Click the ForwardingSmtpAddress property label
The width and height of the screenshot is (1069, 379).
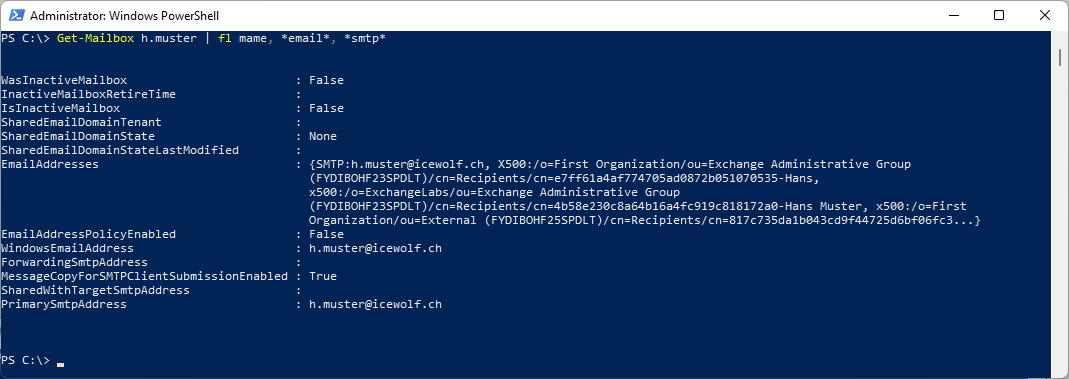coord(74,262)
